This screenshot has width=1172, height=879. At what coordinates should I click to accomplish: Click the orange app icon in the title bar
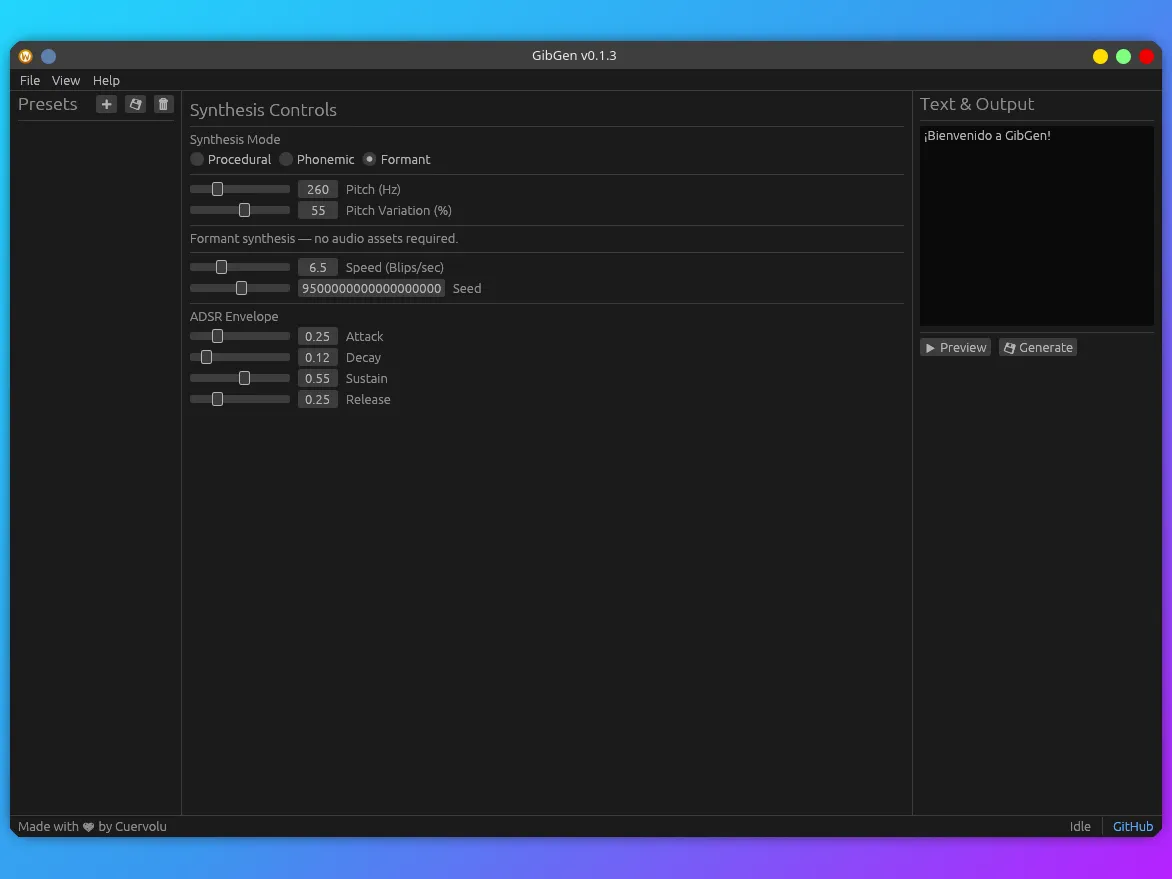26,56
